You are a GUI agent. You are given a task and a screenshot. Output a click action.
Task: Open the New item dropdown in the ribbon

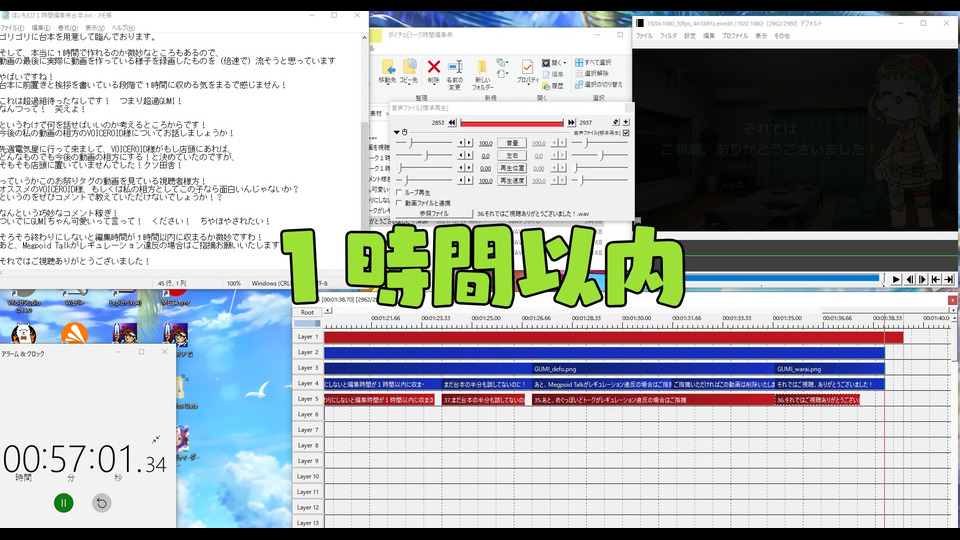pos(503,62)
